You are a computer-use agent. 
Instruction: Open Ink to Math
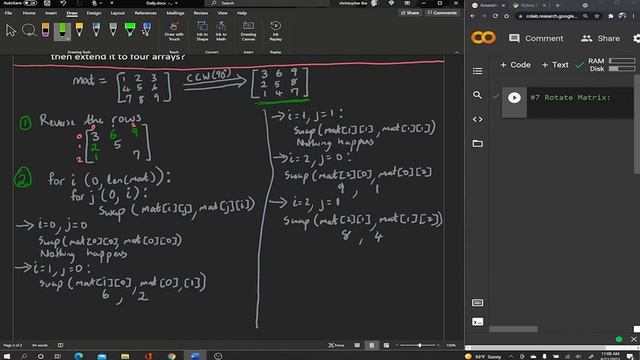221,31
